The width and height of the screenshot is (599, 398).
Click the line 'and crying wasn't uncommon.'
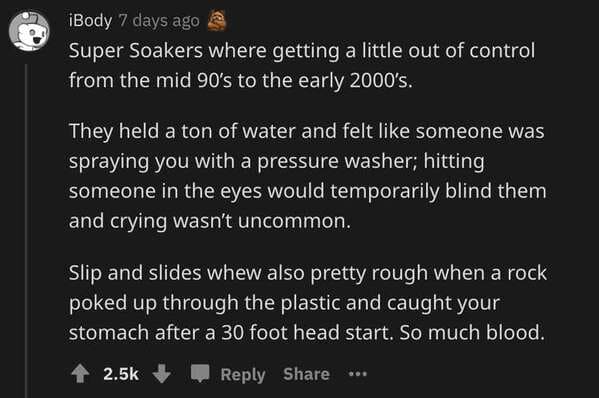(210, 221)
